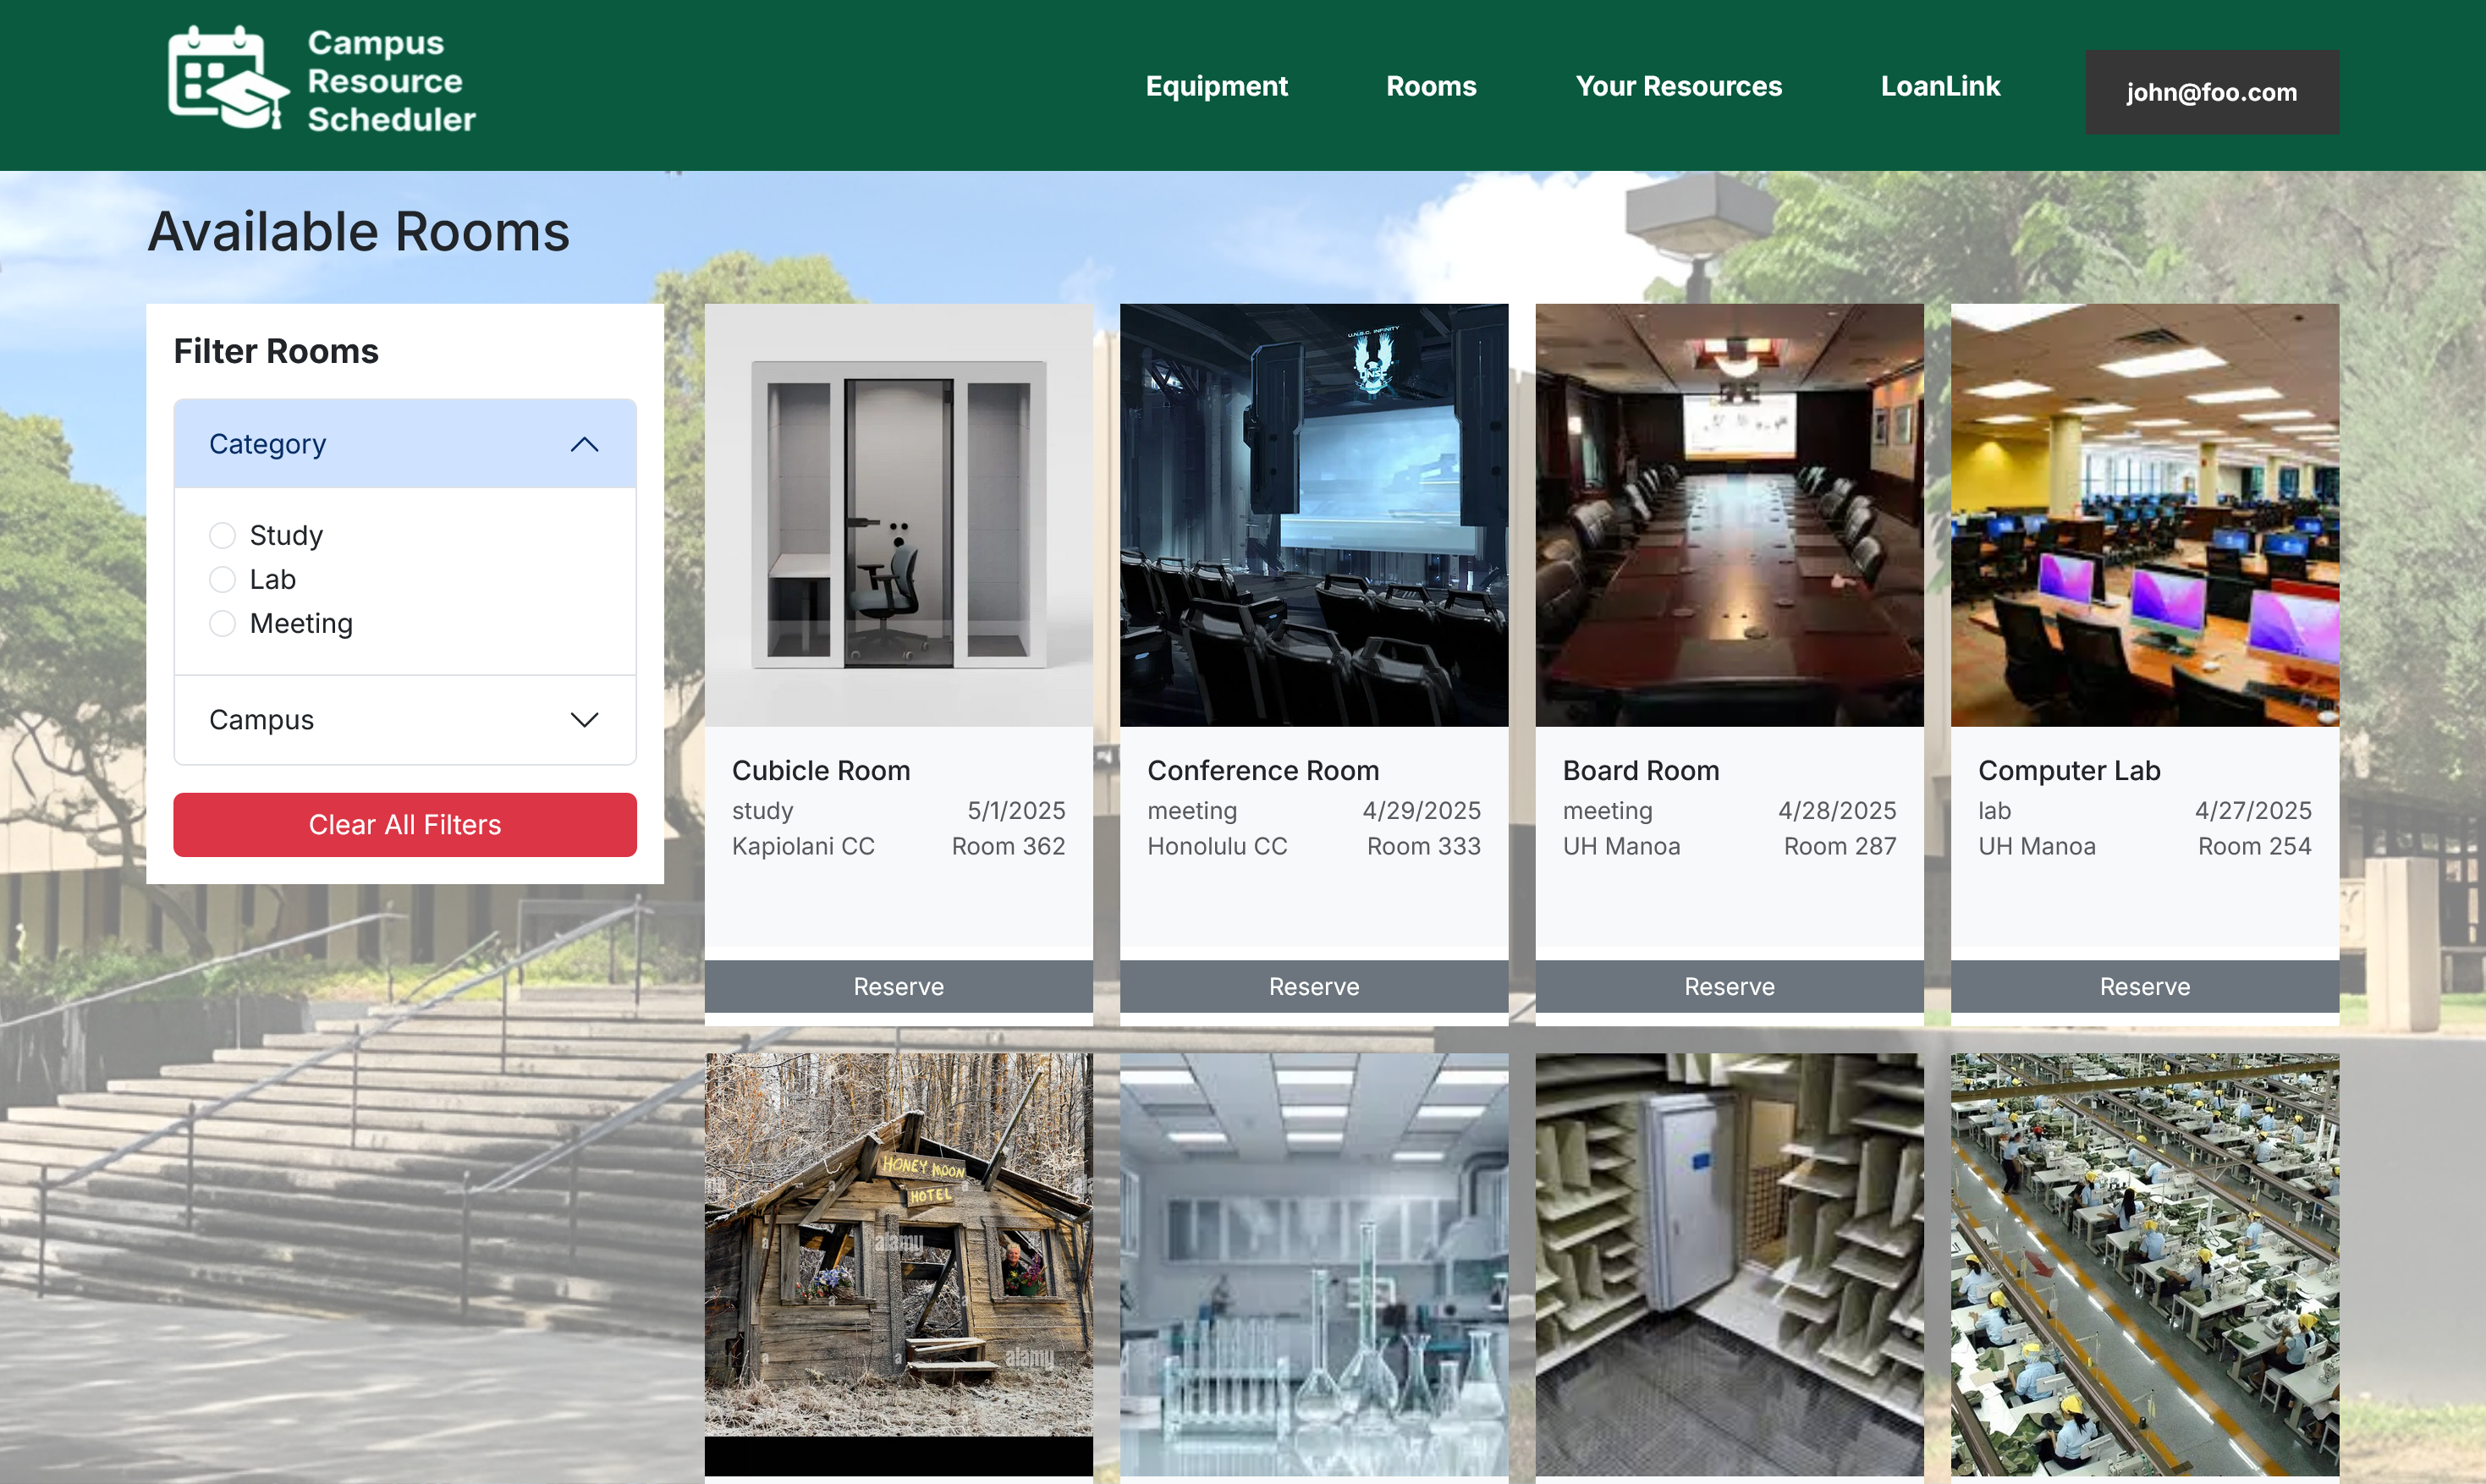Select the Meeting category radio button

click(x=222, y=624)
